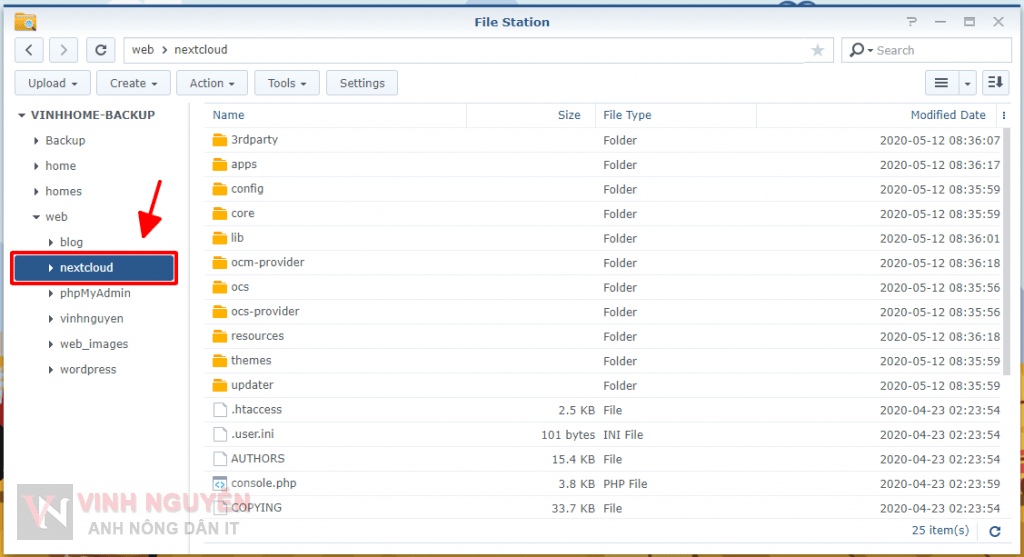
Task: Click the help question mark icon
Action: click(x=911, y=21)
